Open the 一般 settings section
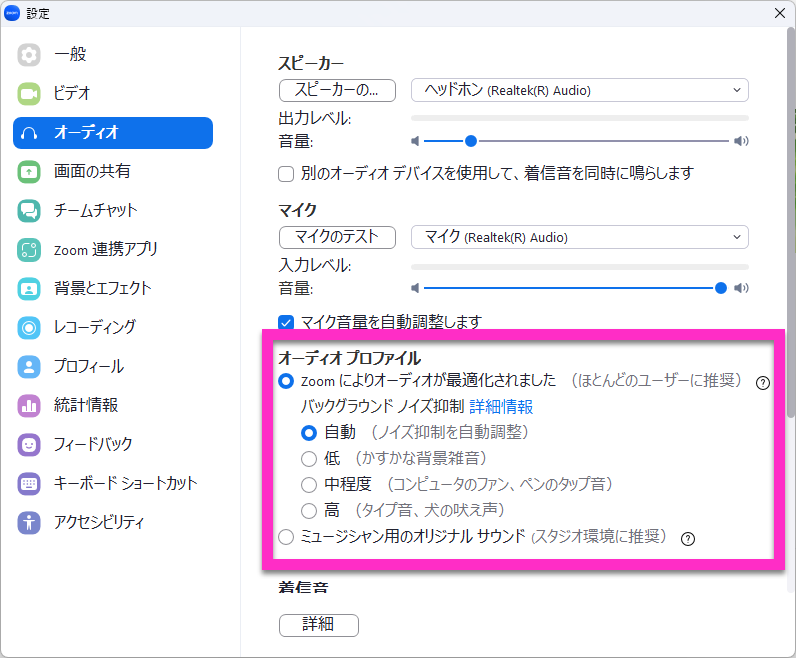 [113, 54]
